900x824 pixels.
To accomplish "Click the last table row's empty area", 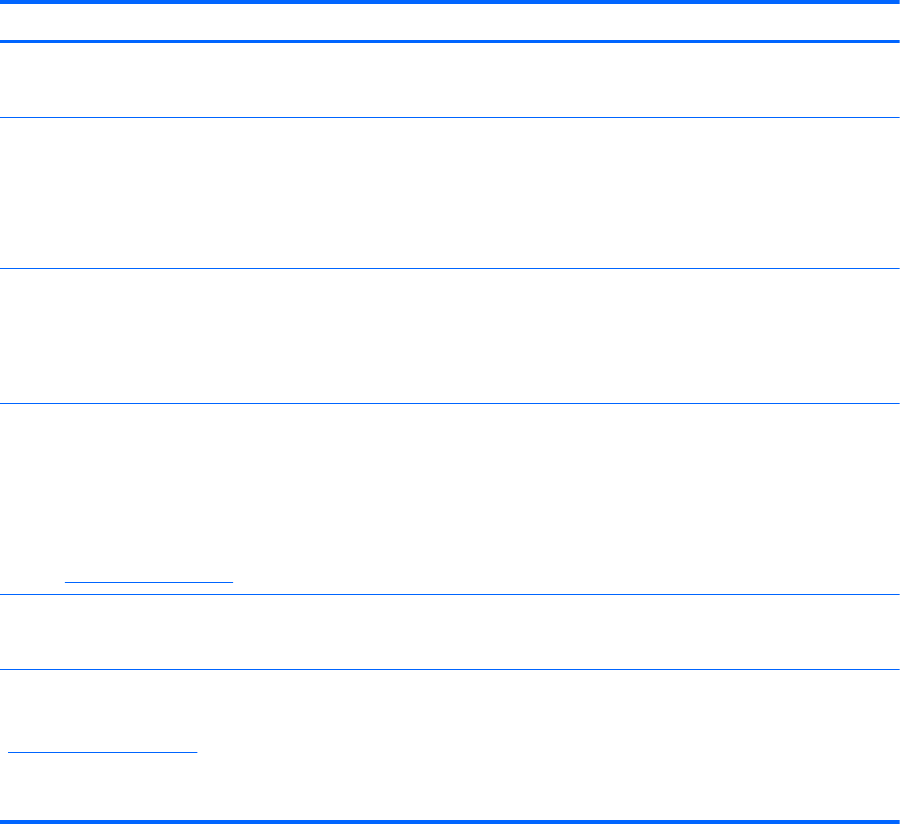I will point(450,710).
